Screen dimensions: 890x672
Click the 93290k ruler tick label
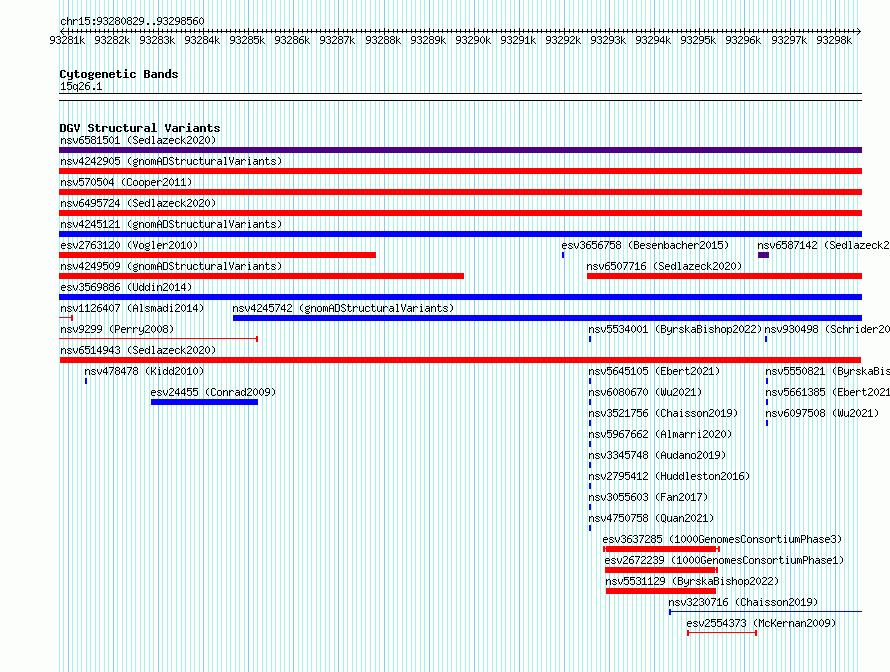point(473,40)
